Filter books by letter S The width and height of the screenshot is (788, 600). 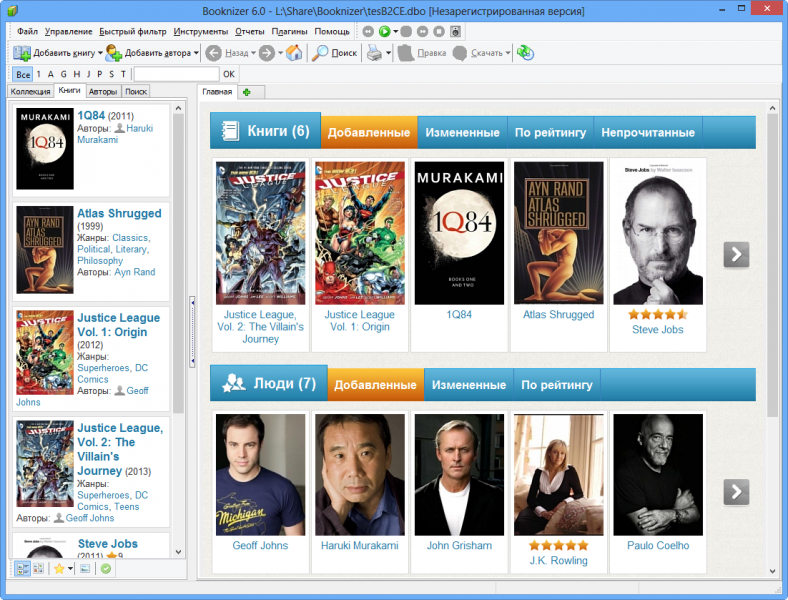pyautogui.click(x=111, y=74)
